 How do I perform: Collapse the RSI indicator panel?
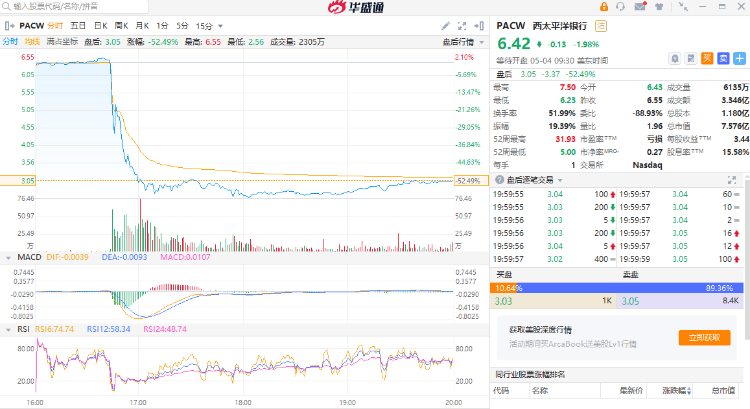tap(8, 330)
